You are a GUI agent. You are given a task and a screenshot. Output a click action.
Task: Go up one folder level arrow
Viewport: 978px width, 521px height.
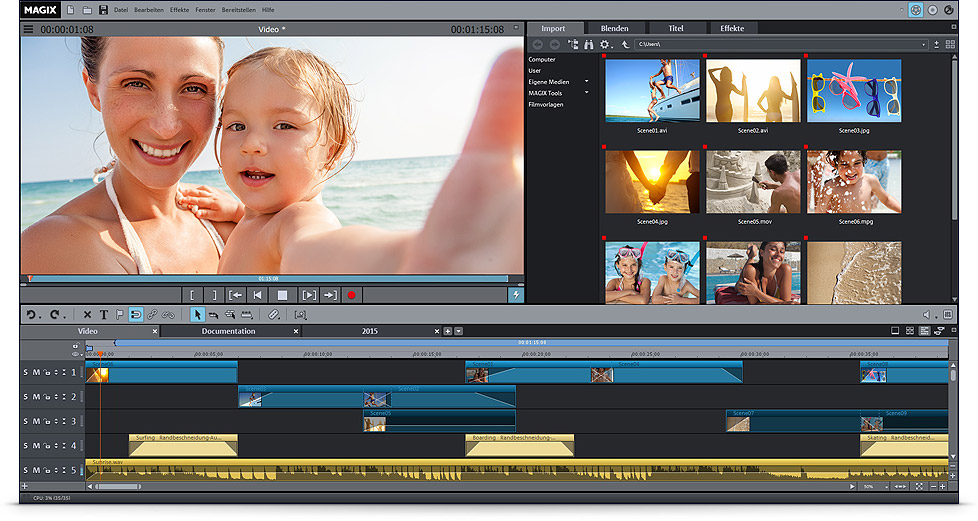tap(624, 44)
